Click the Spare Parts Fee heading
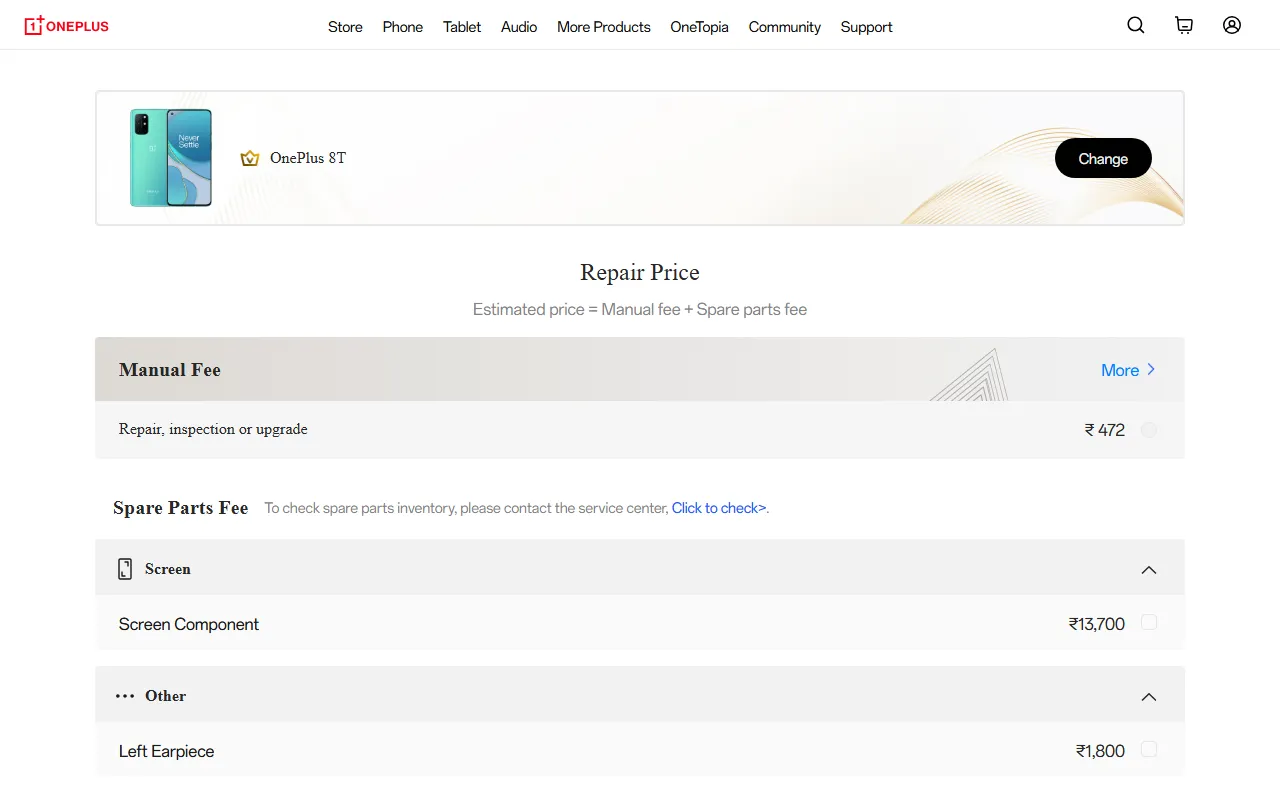1280x800 pixels. pyautogui.click(x=180, y=508)
